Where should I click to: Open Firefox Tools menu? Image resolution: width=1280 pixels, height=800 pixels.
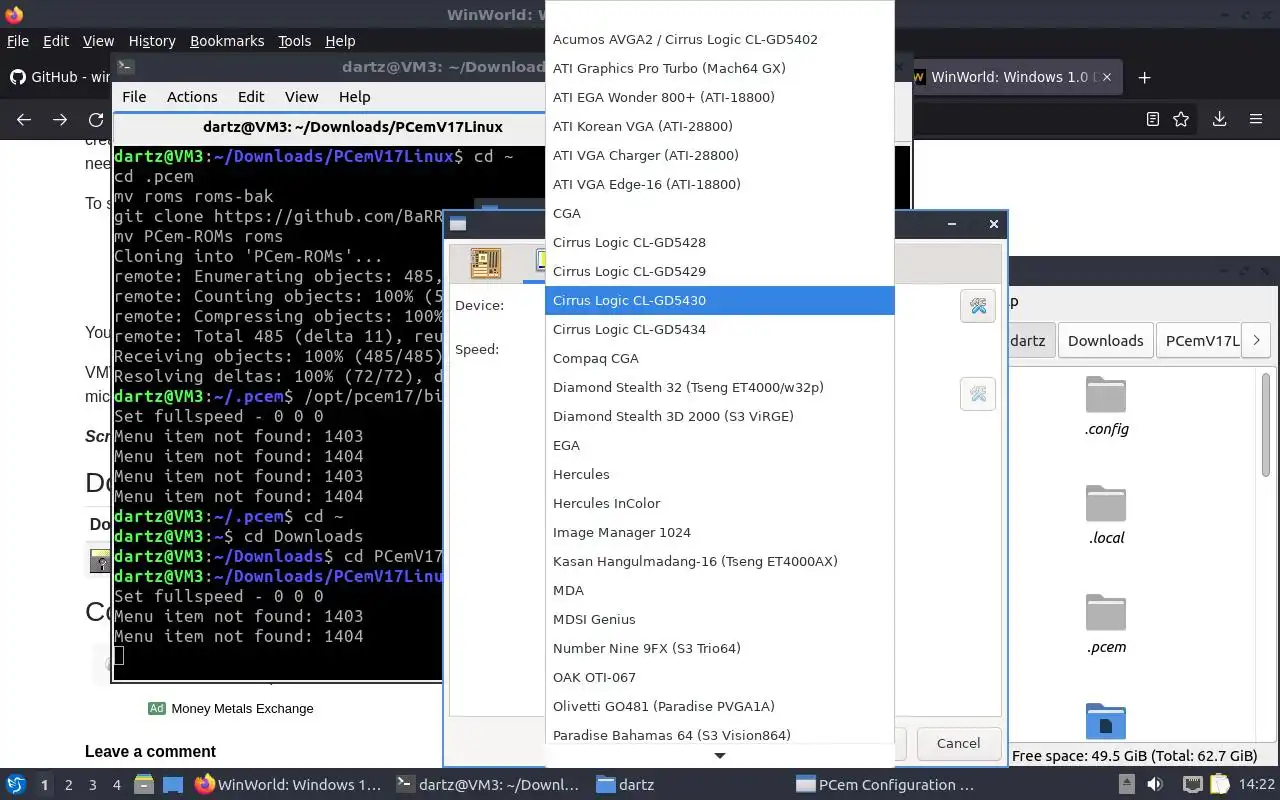pos(295,41)
